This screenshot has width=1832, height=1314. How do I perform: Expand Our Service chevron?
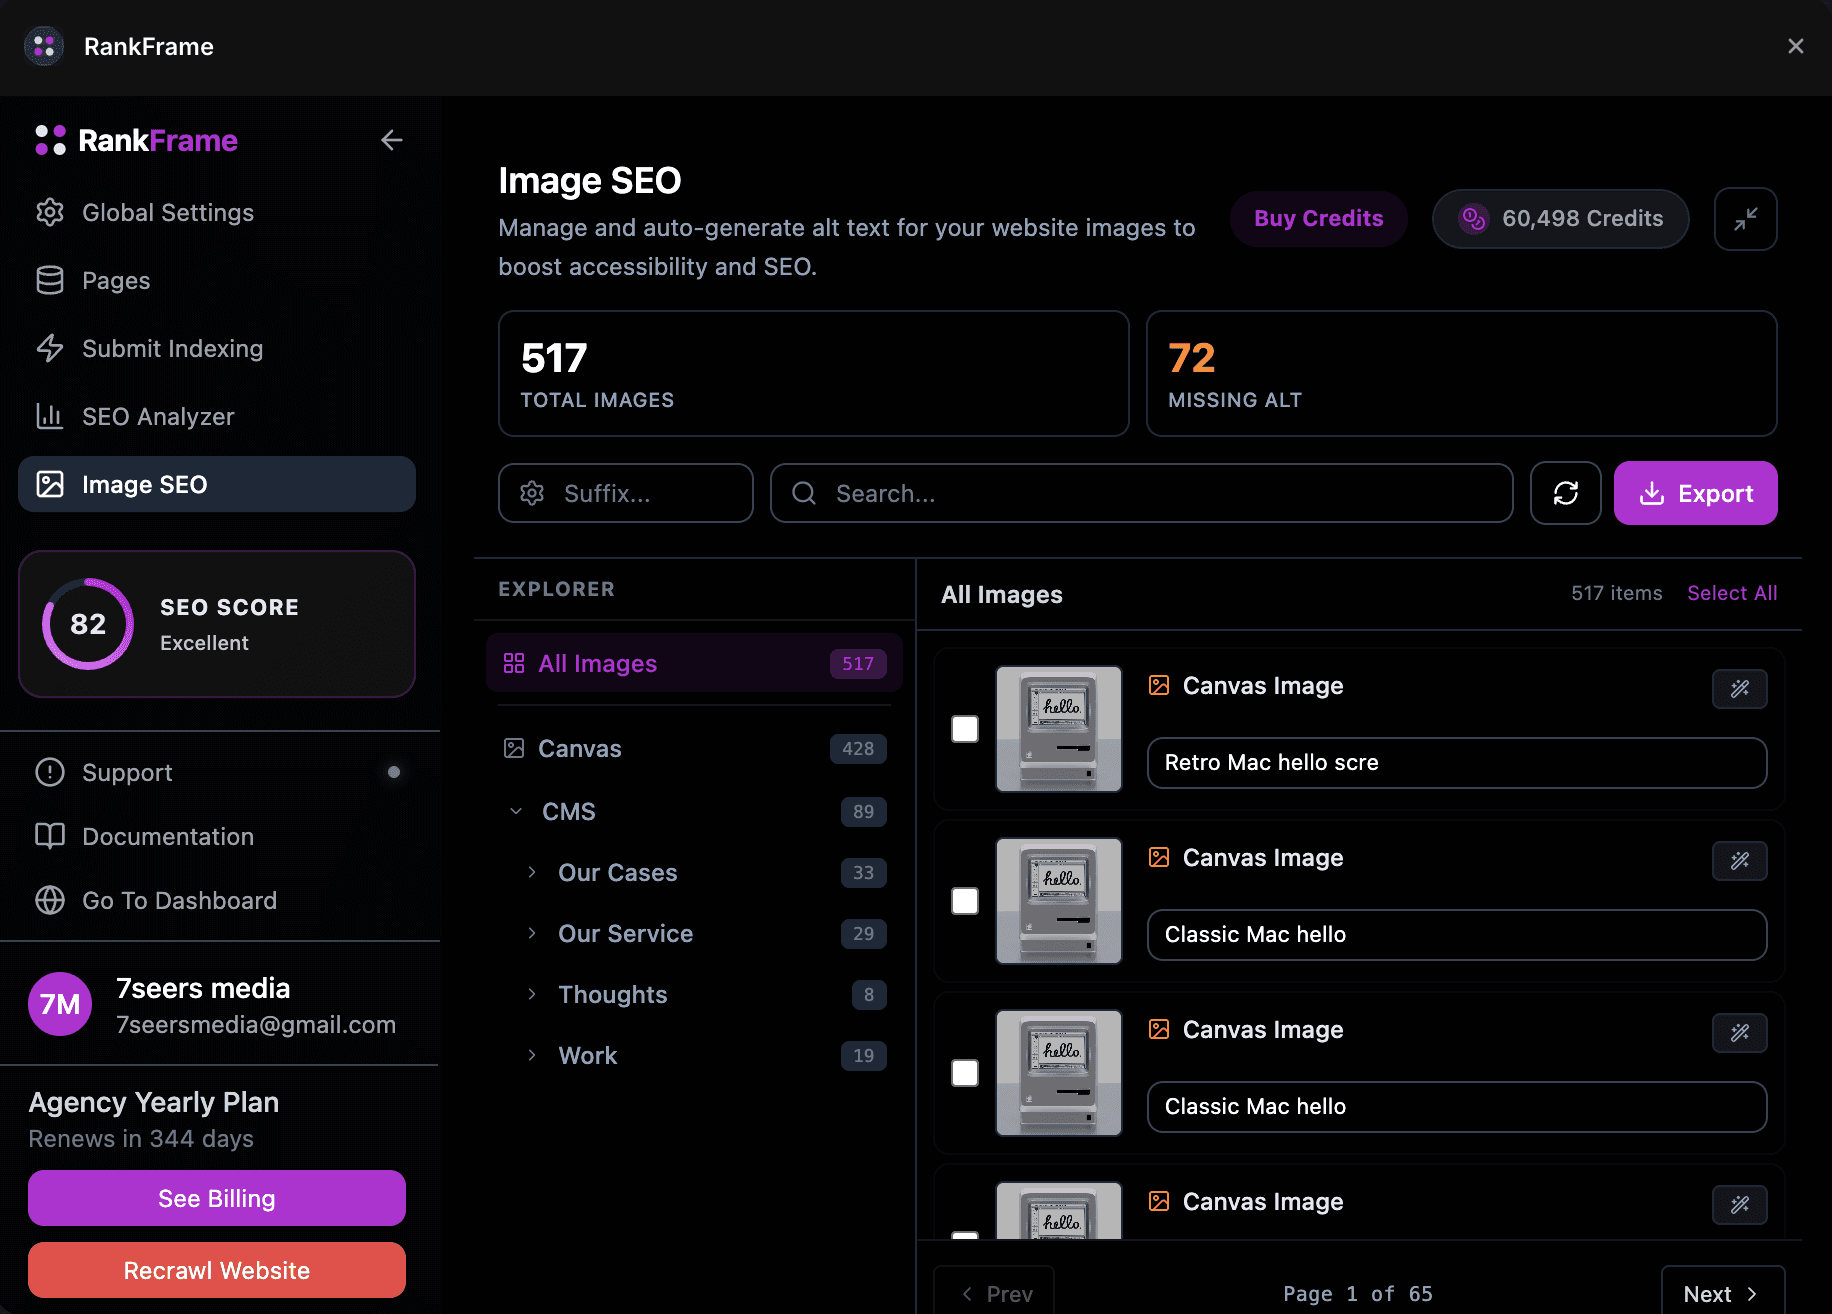click(532, 933)
